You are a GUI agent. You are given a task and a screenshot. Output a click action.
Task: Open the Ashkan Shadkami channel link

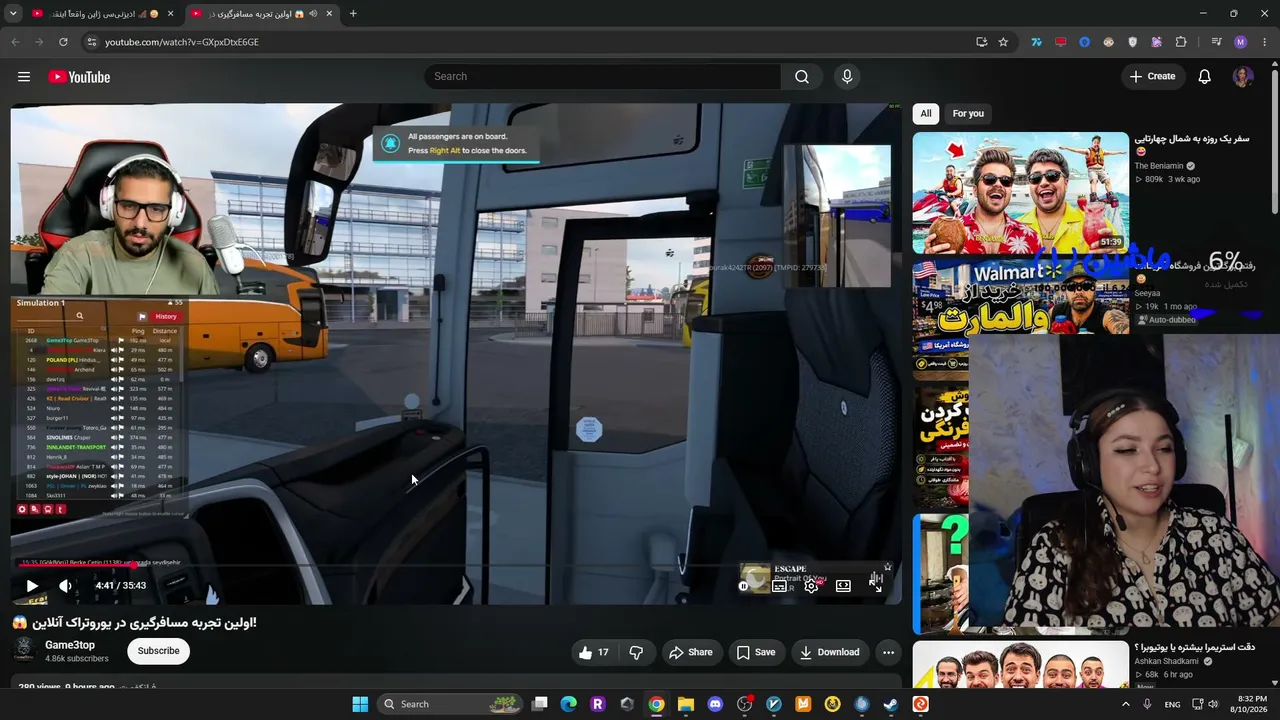1166,661
